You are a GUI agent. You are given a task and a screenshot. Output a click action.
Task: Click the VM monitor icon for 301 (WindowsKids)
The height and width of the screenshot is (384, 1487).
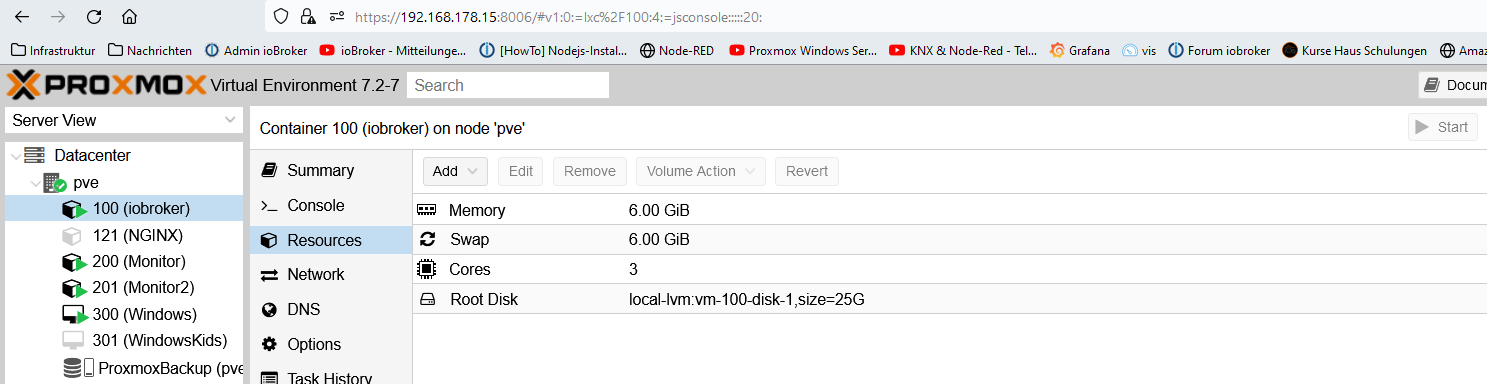pyautogui.click(x=72, y=341)
